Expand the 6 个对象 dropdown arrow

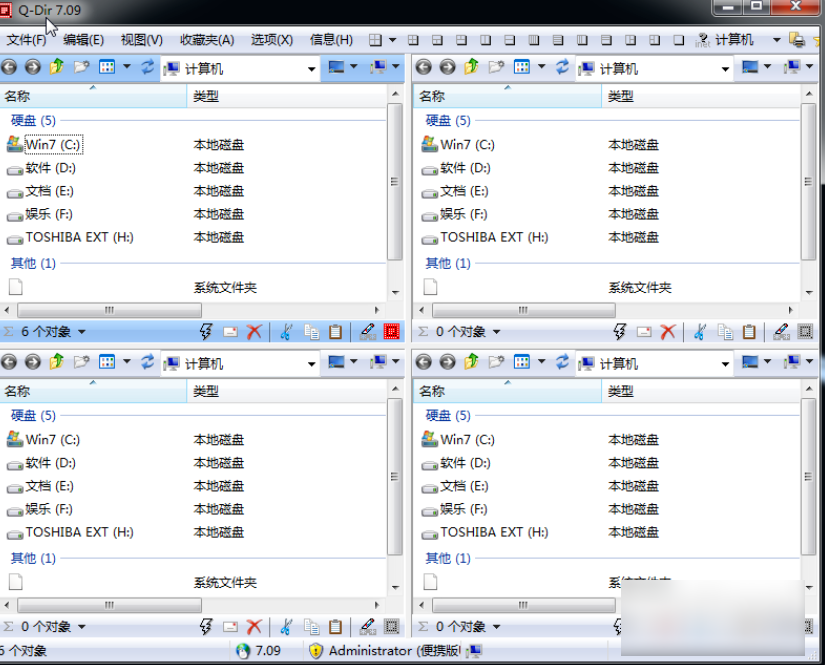[82, 332]
